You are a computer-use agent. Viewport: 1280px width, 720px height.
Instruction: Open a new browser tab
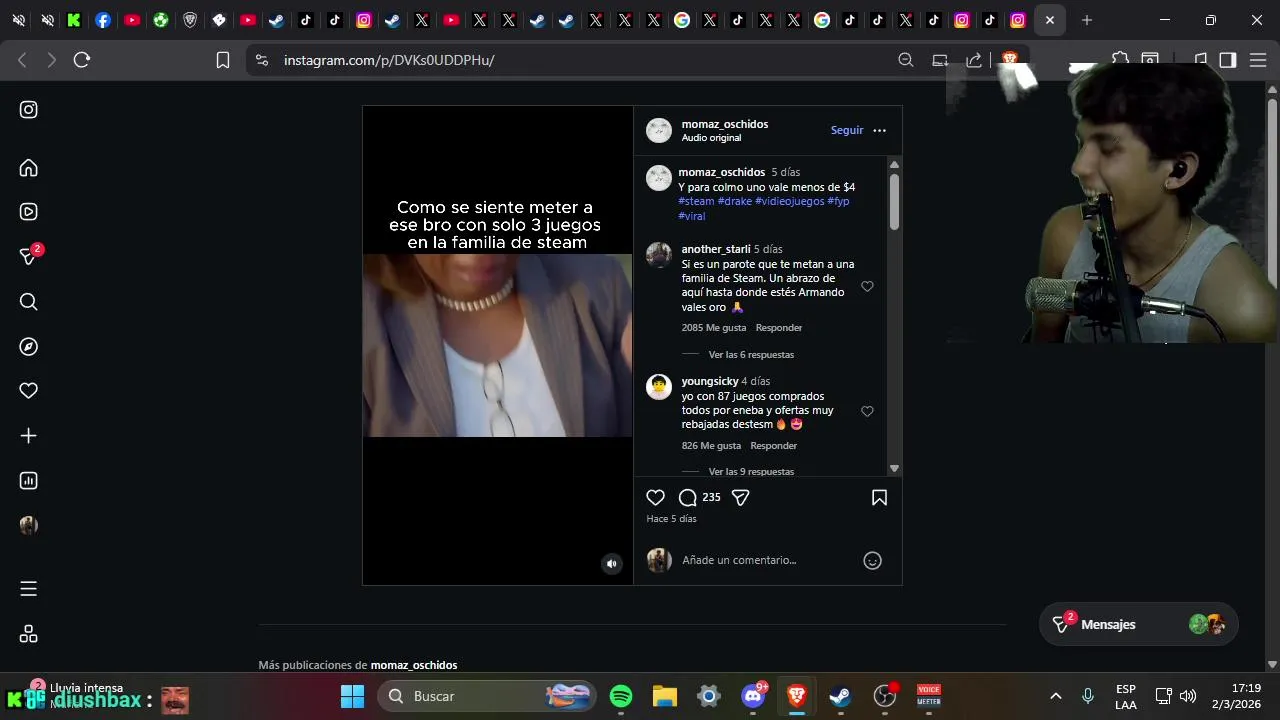(x=1087, y=20)
